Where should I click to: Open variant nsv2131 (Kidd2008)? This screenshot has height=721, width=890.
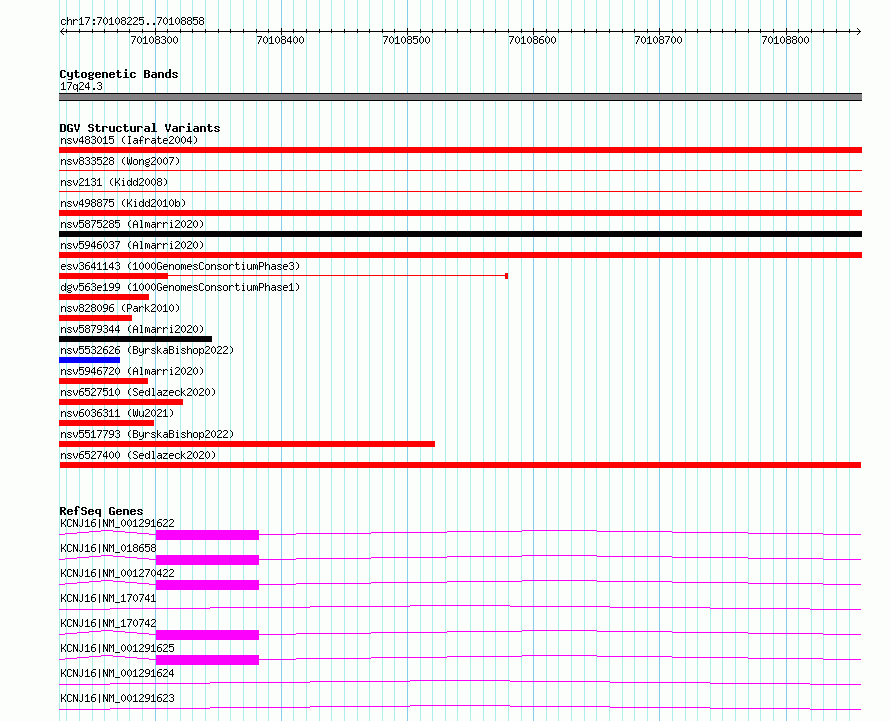pyautogui.click(x=114, y=182)
